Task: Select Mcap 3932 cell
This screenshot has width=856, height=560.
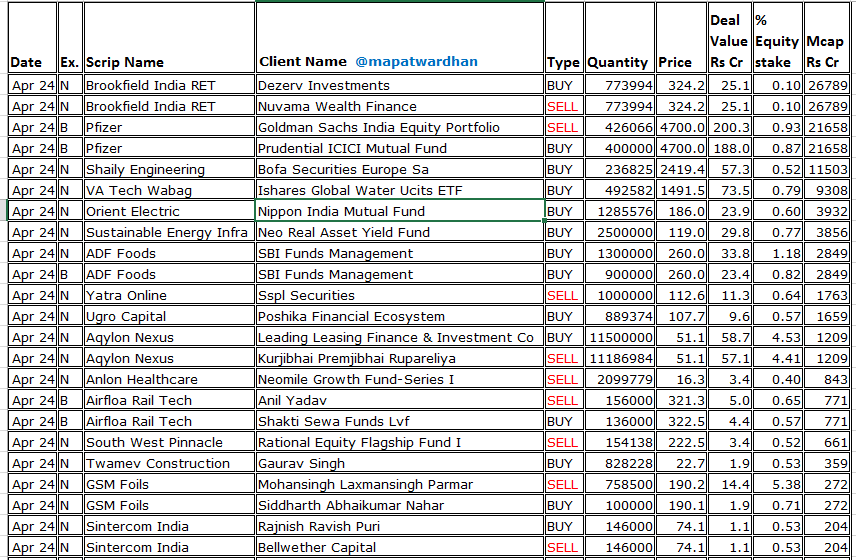Action: click(827, 211)
